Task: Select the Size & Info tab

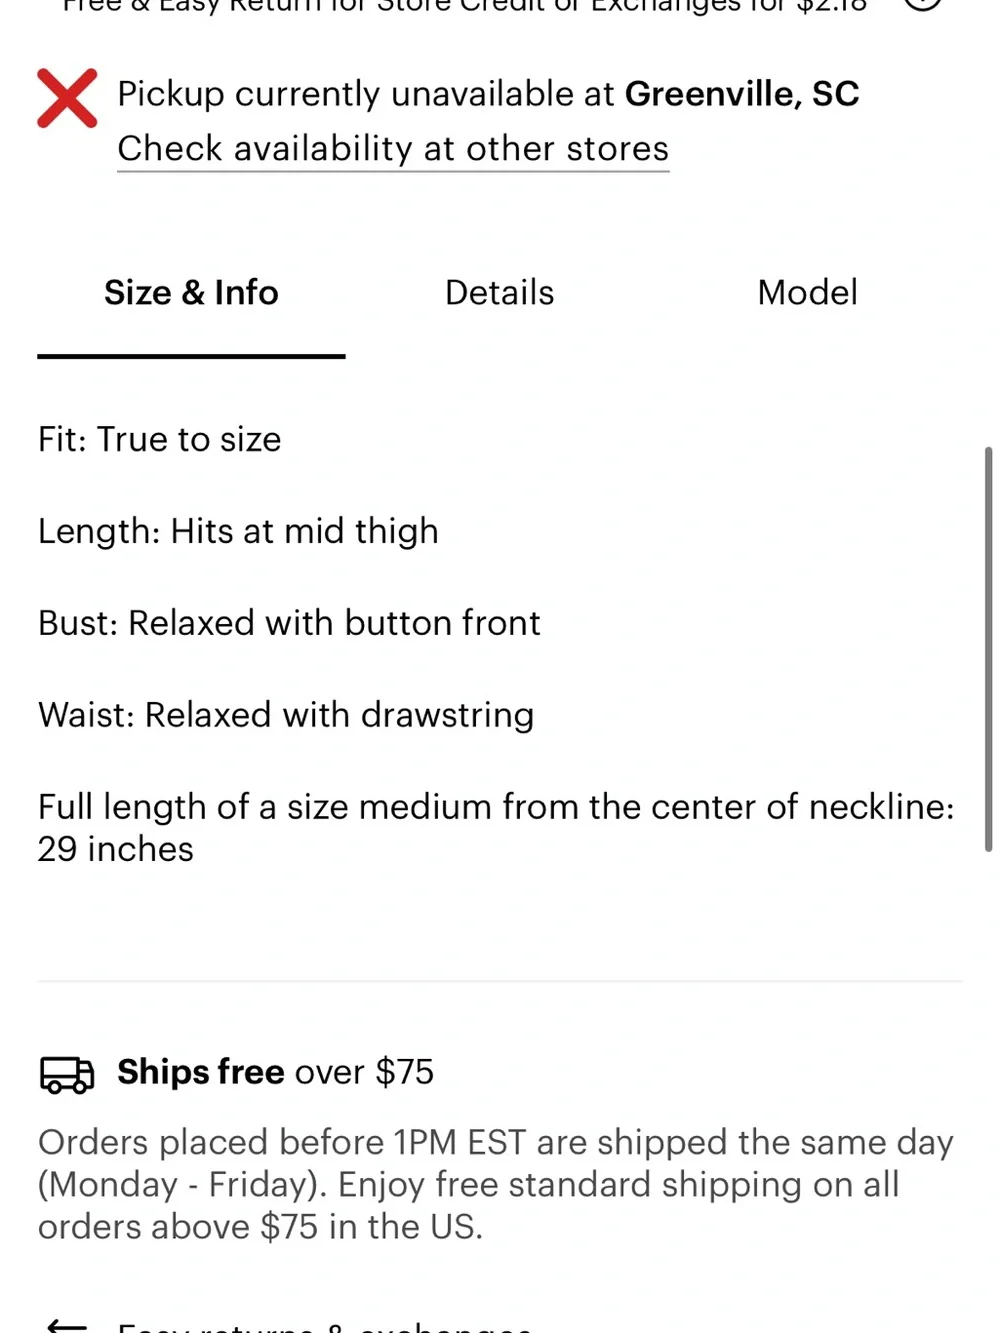Action: tap(191, 293)
